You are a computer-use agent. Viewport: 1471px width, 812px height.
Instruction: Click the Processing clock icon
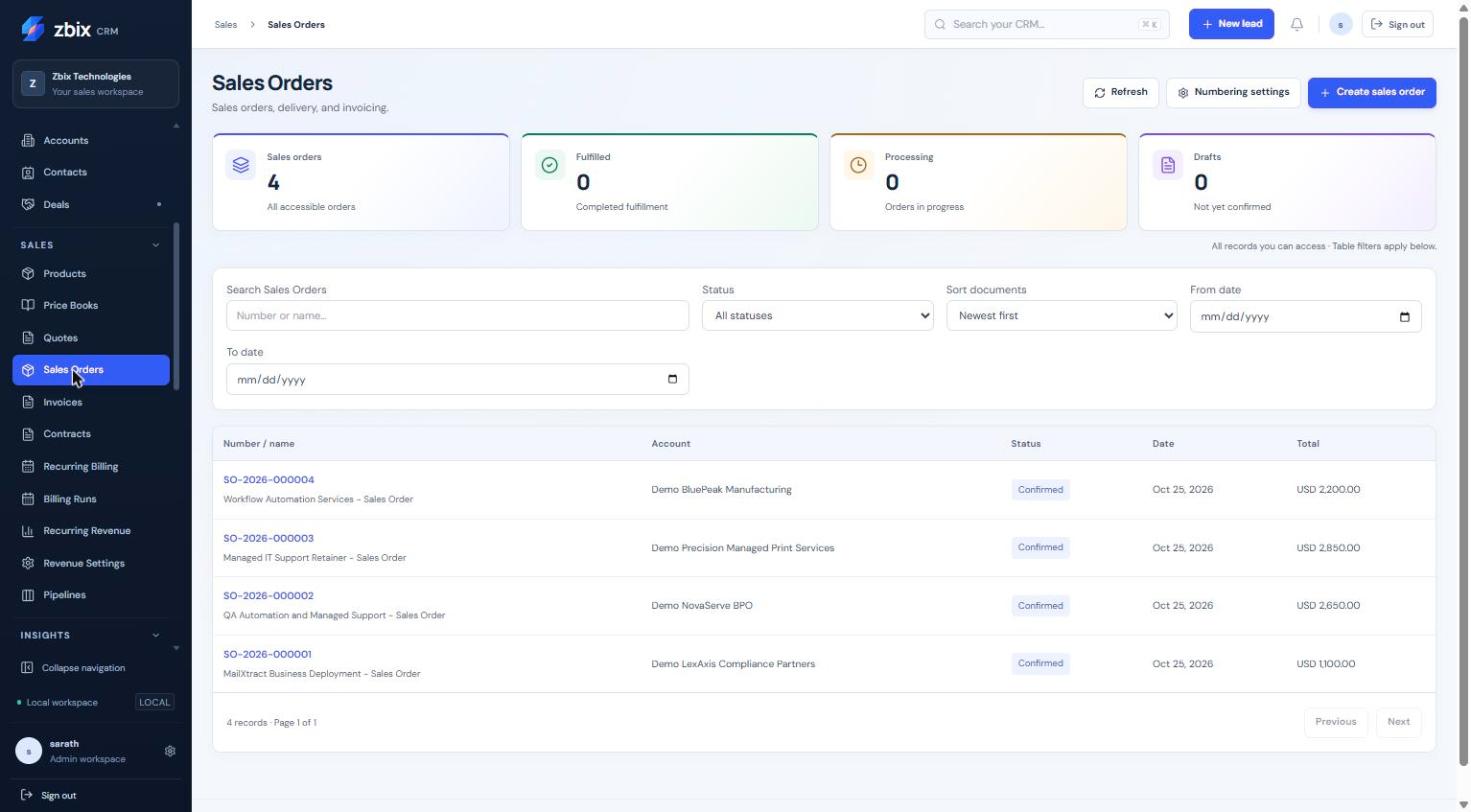coord(858,166)
